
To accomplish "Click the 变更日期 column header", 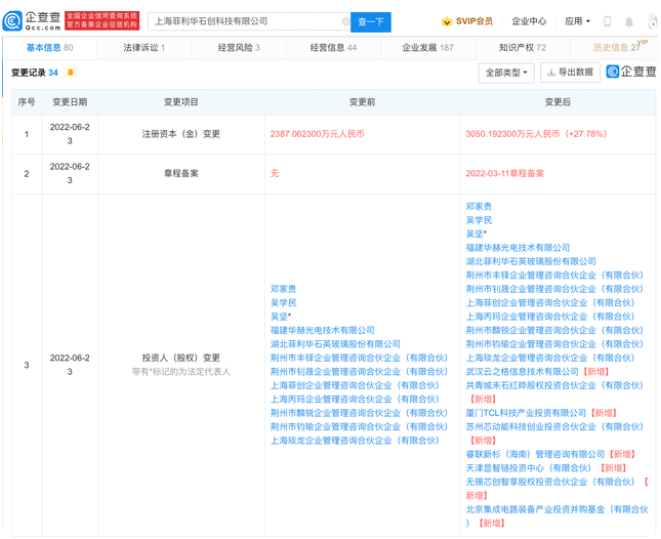I will (x=70, y=102).
